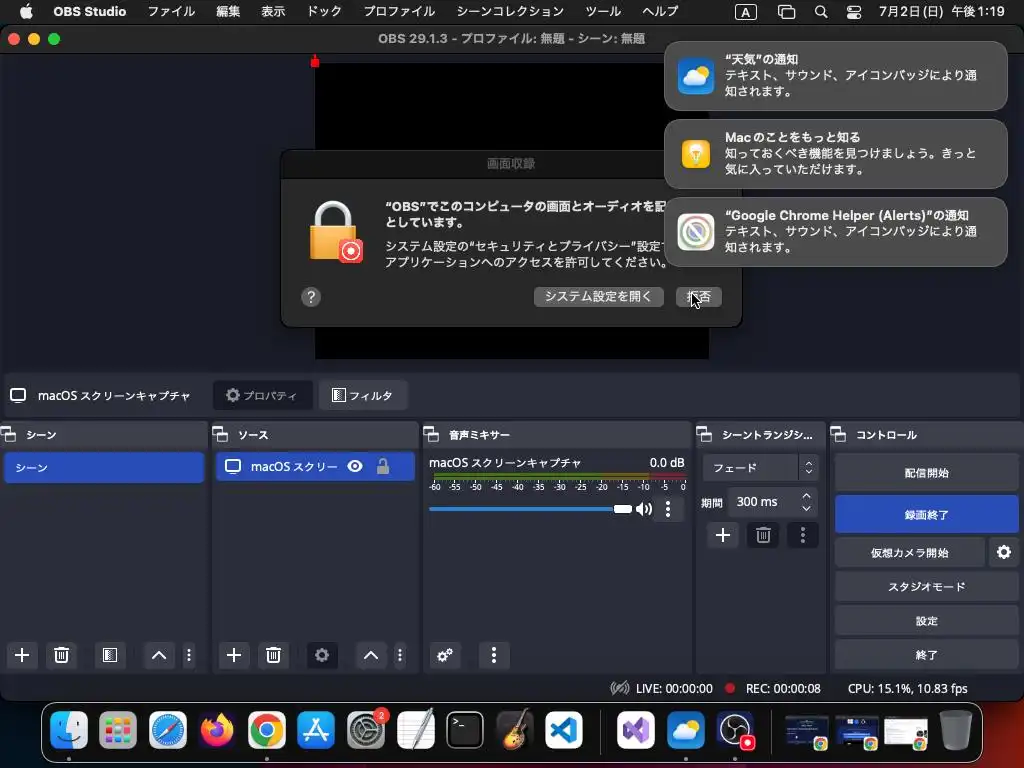
Task: Add a scene transition with plus button
Action: pyautogui.click(x=723, y=536)
